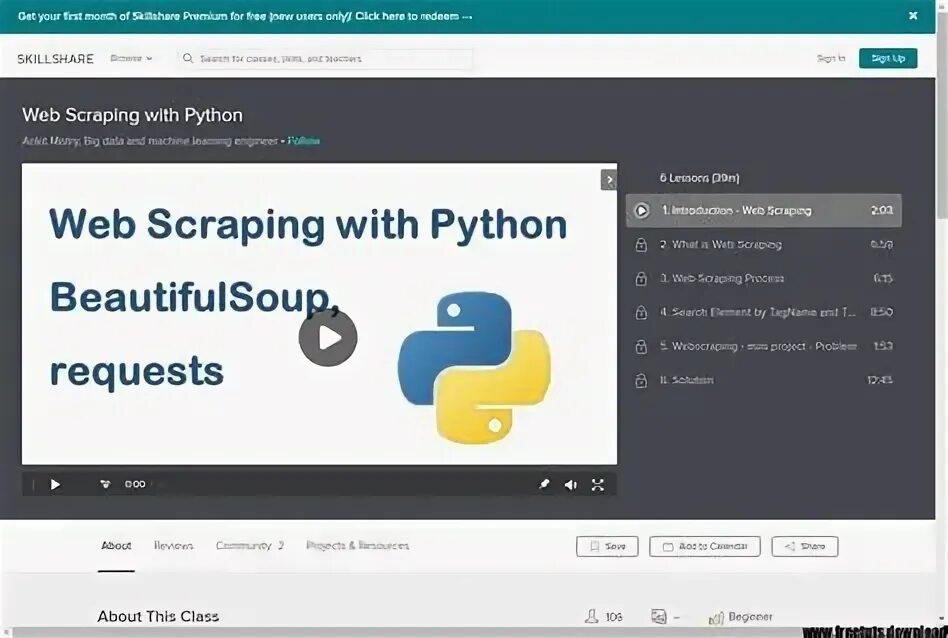This screenshot has width=948, height=638.
Task: Click the projects count icon
Action: pos(658,616)
